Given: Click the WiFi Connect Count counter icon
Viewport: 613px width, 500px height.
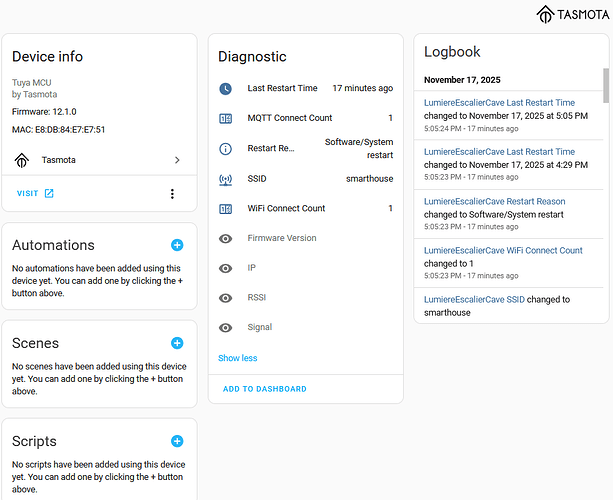Looking at the screenshot, I should (x=226, y=209).
